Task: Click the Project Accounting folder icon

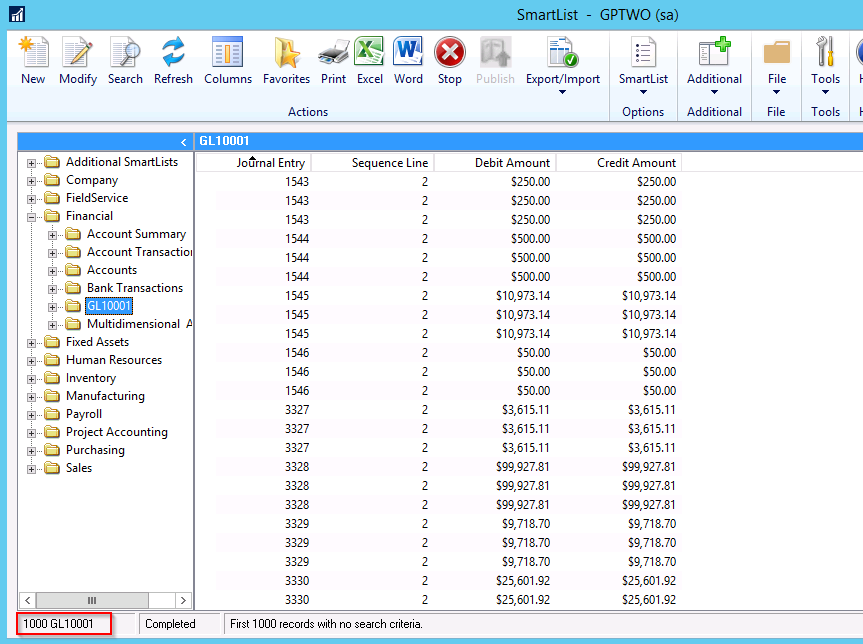Action: coord(52,432)
